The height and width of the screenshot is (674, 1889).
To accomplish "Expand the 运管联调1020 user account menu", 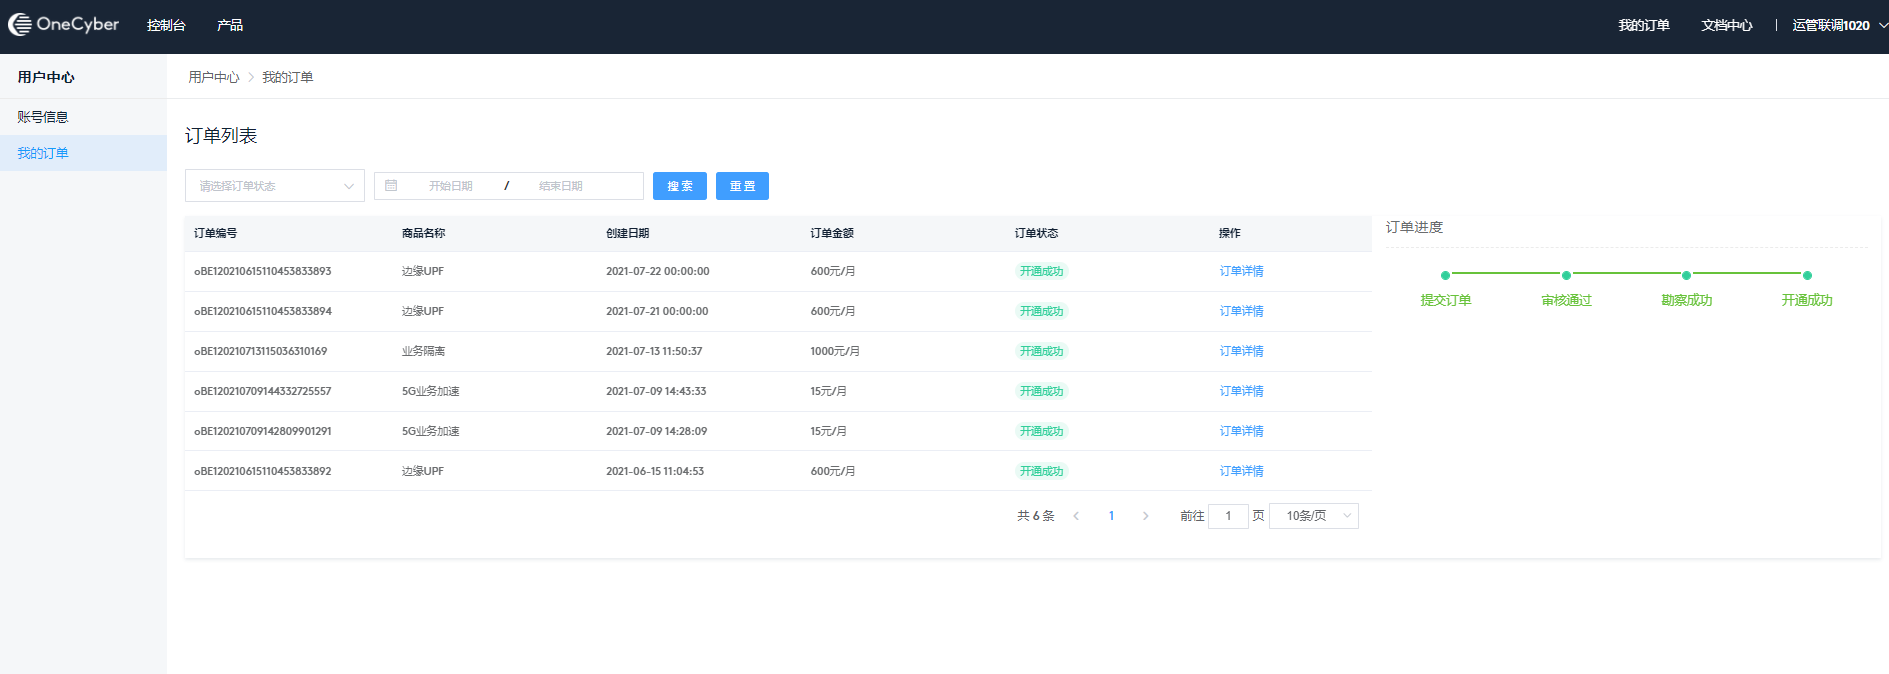I will click(1838, 26).
